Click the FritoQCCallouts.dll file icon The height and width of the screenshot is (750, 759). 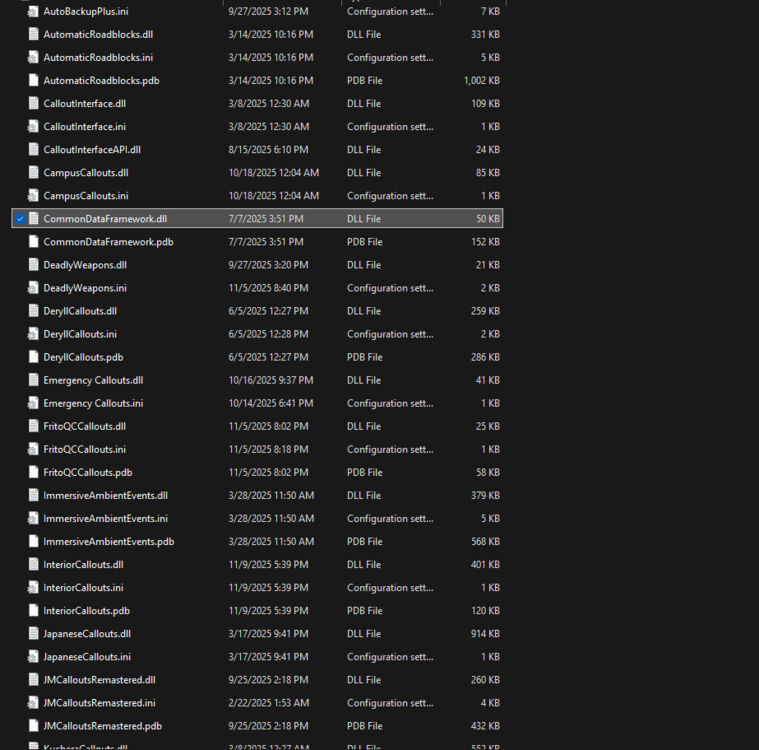[33, 427]
